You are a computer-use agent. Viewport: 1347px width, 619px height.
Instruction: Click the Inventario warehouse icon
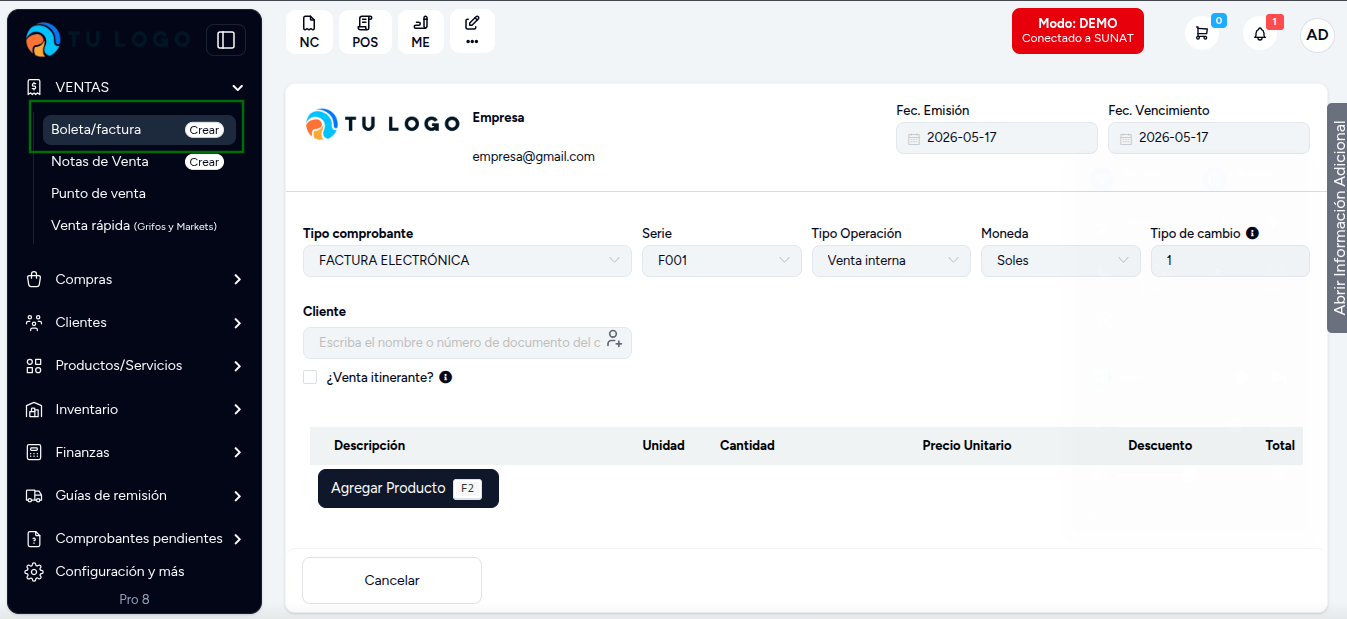(x=34, y=409)
